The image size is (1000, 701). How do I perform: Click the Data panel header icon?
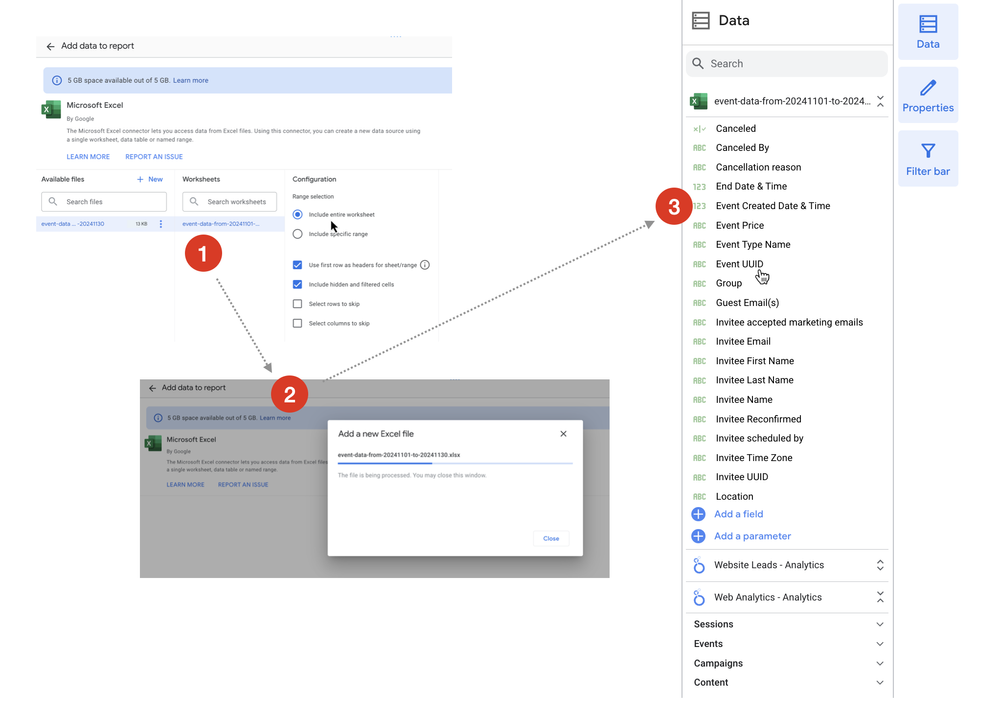click(x=701, y=20)
